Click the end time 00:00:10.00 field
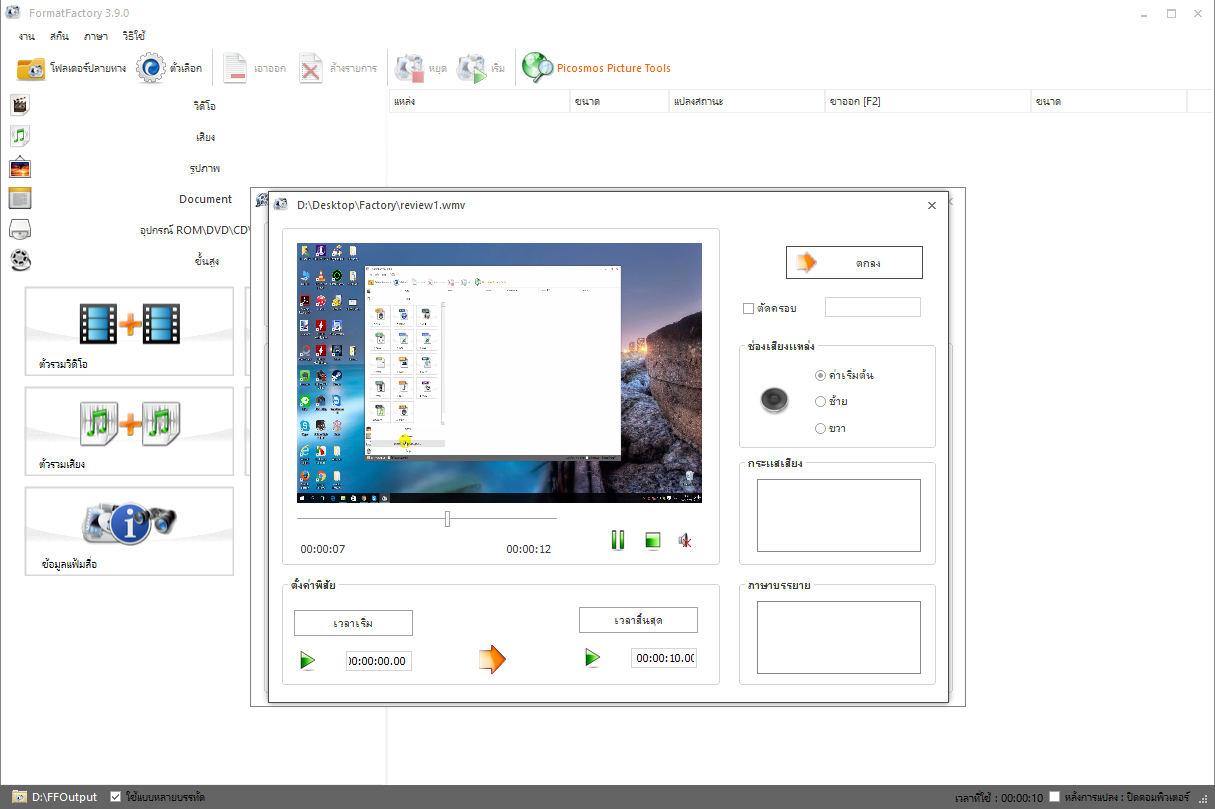 [664, 658]
